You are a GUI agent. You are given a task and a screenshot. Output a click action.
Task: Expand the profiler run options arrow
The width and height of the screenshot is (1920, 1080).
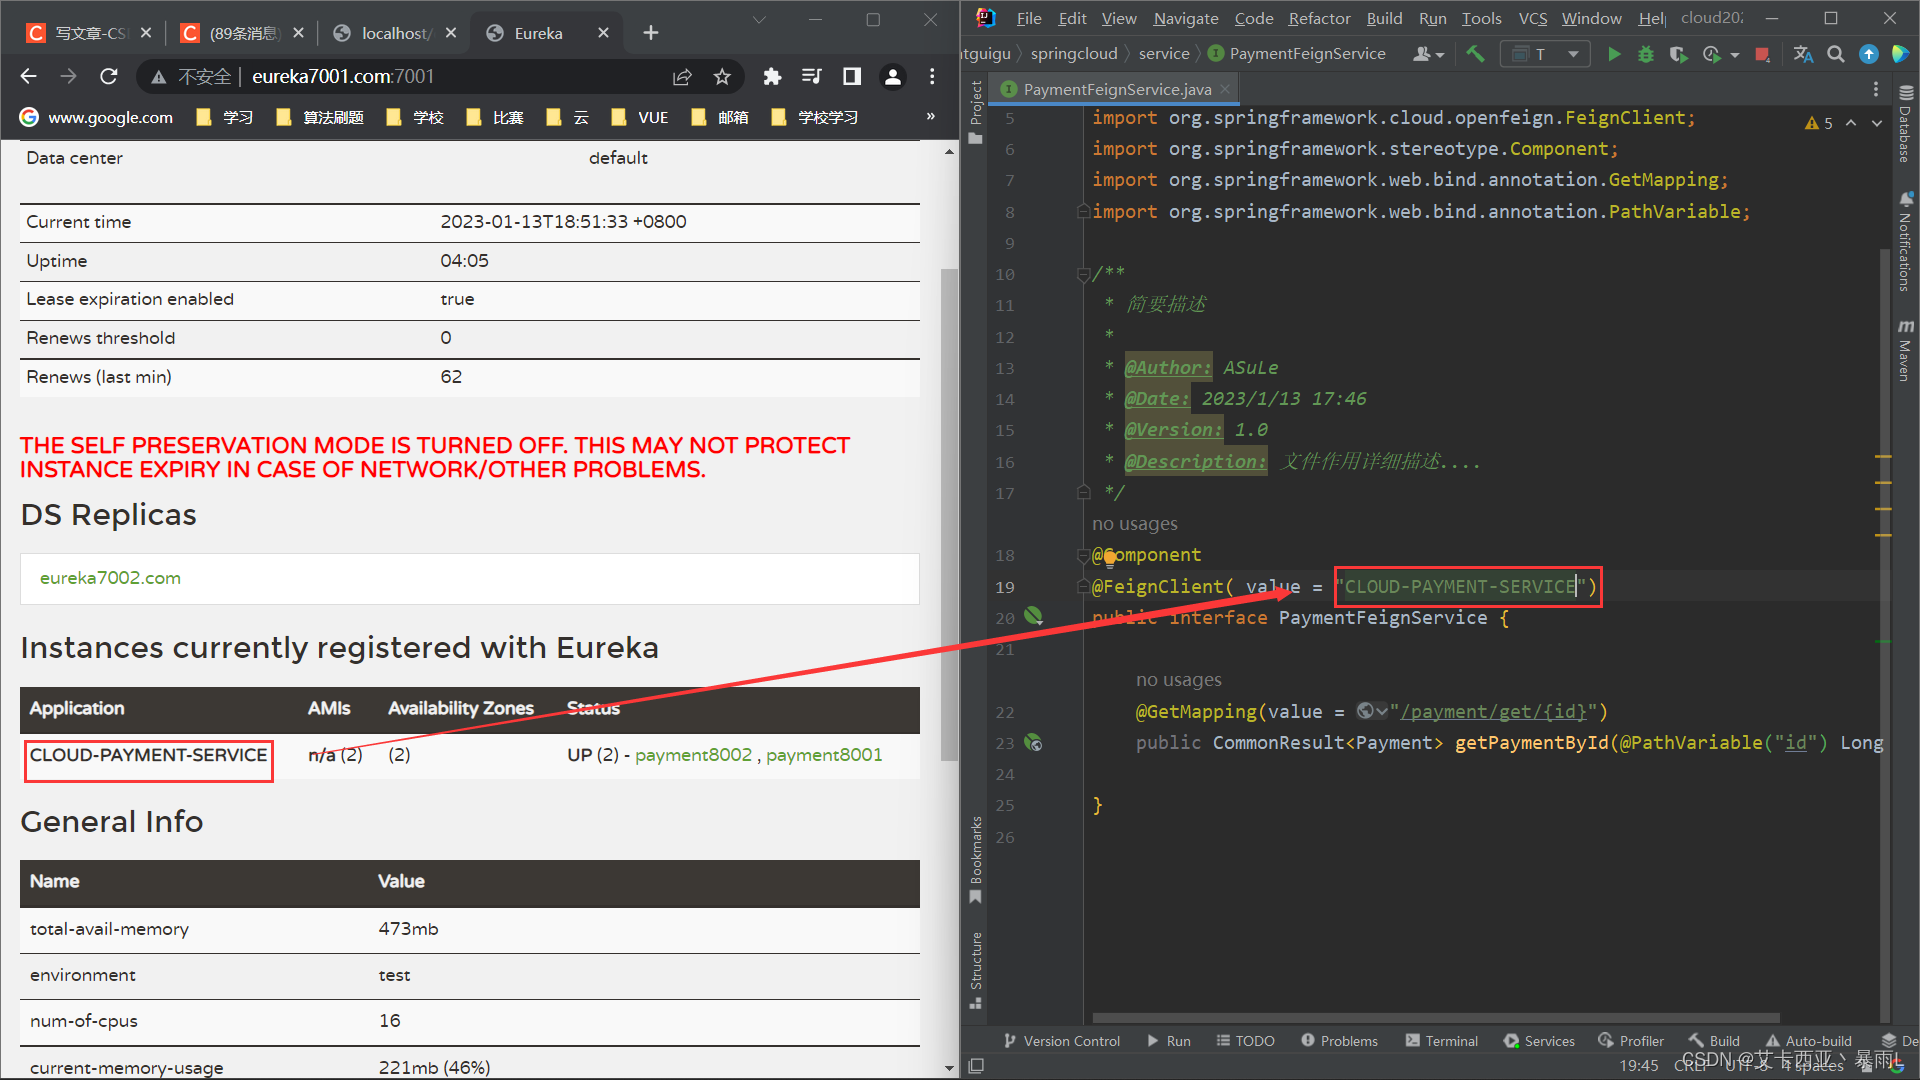(x=1734, y=55)
